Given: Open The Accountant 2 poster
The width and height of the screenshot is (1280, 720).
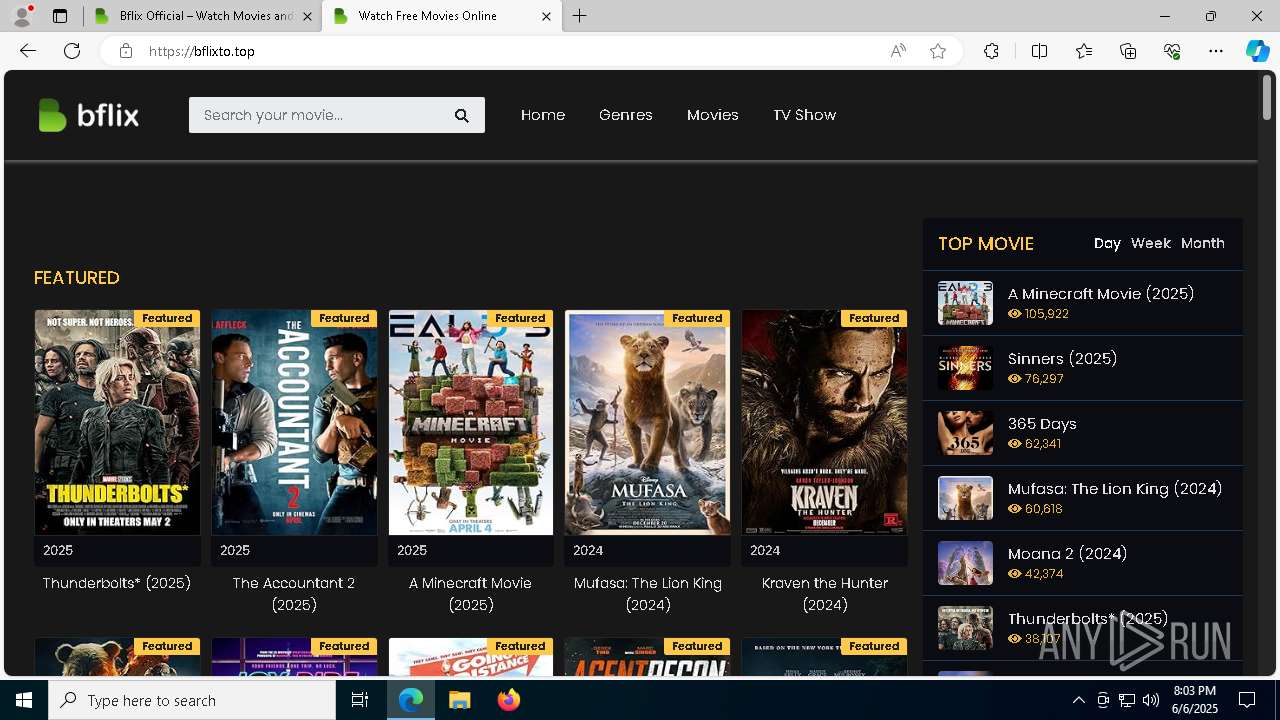Looking at the screenshot, I should (294, 422).
